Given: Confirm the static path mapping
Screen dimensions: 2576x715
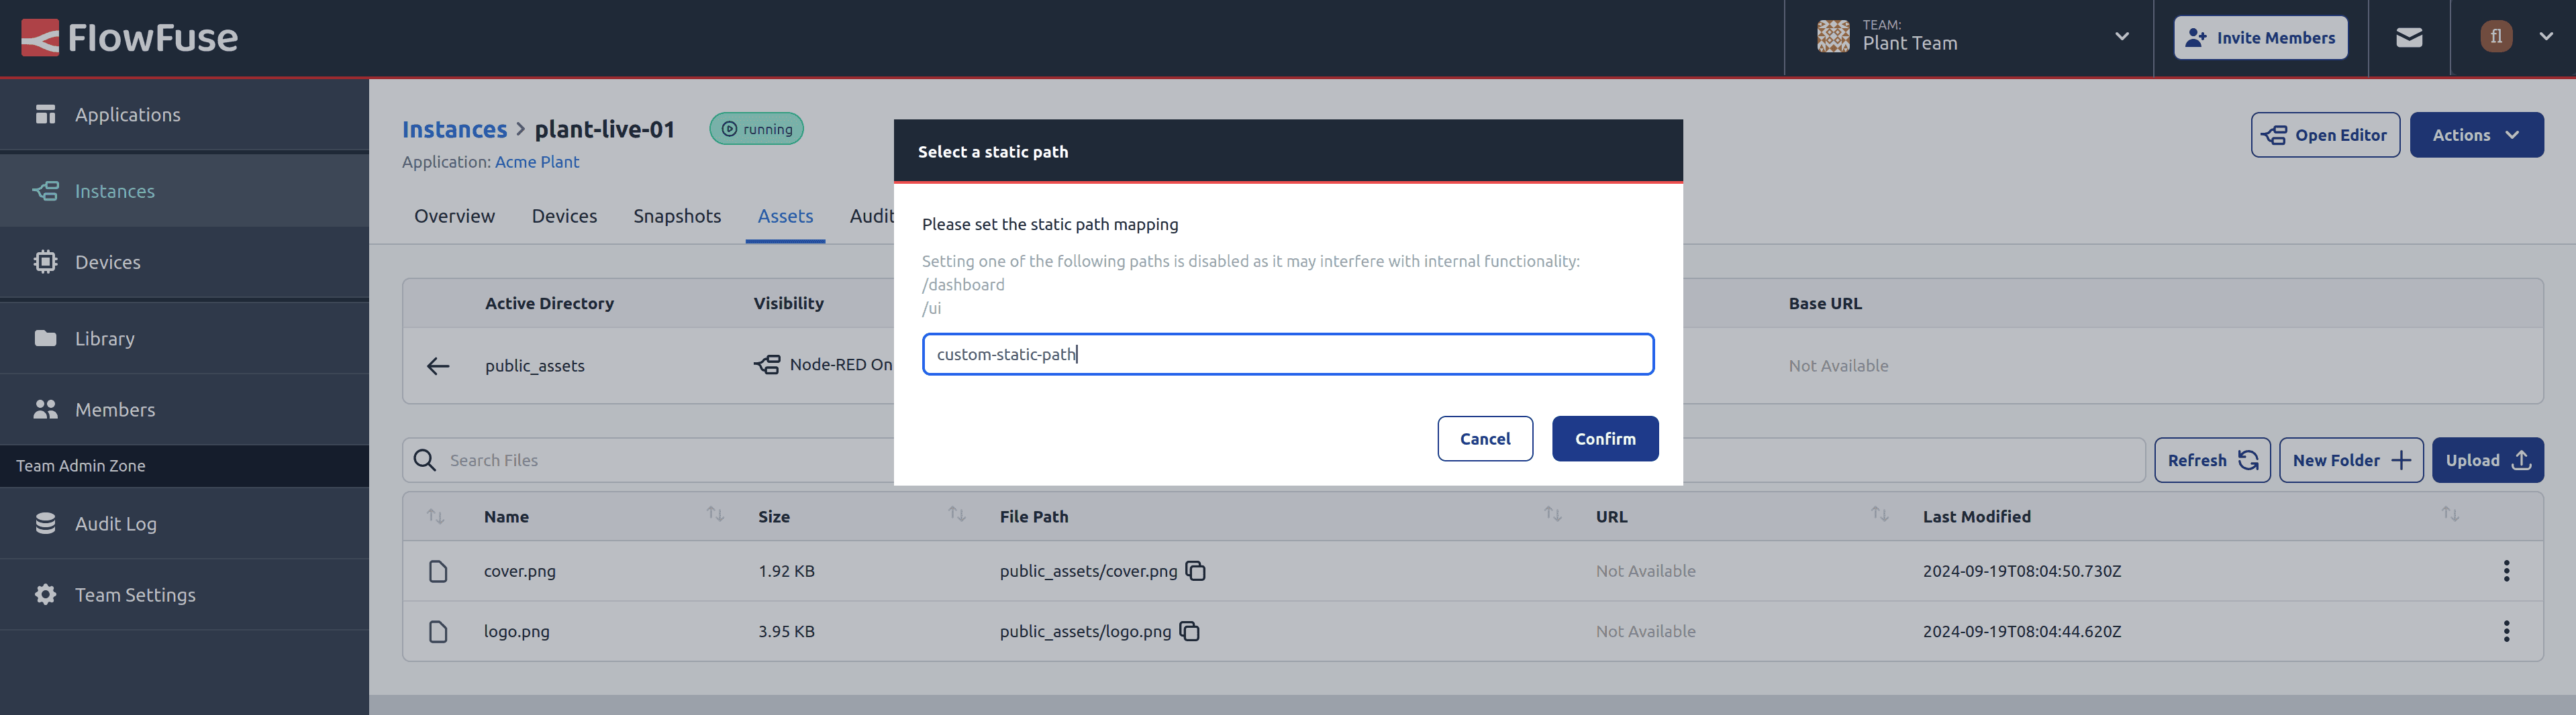Looking at the screenshot, I should (x=1605, y=438).
